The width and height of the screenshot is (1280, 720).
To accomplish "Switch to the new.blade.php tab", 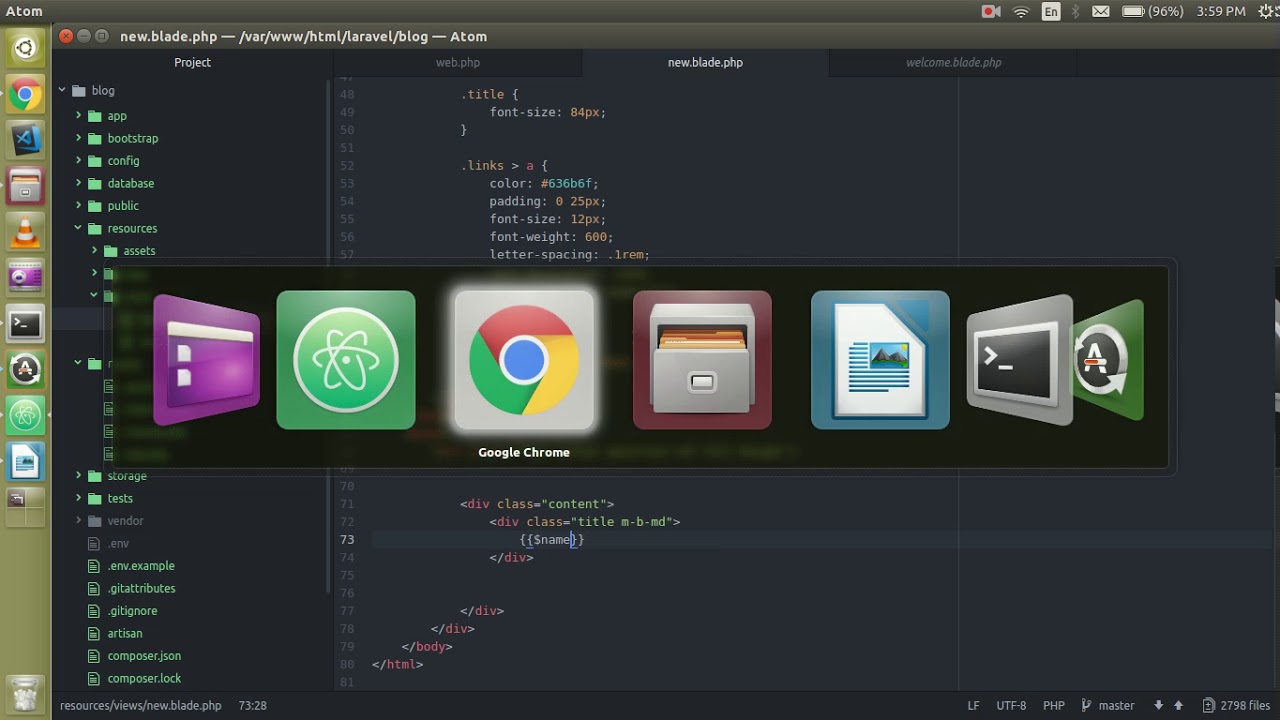I will point(705,62).
